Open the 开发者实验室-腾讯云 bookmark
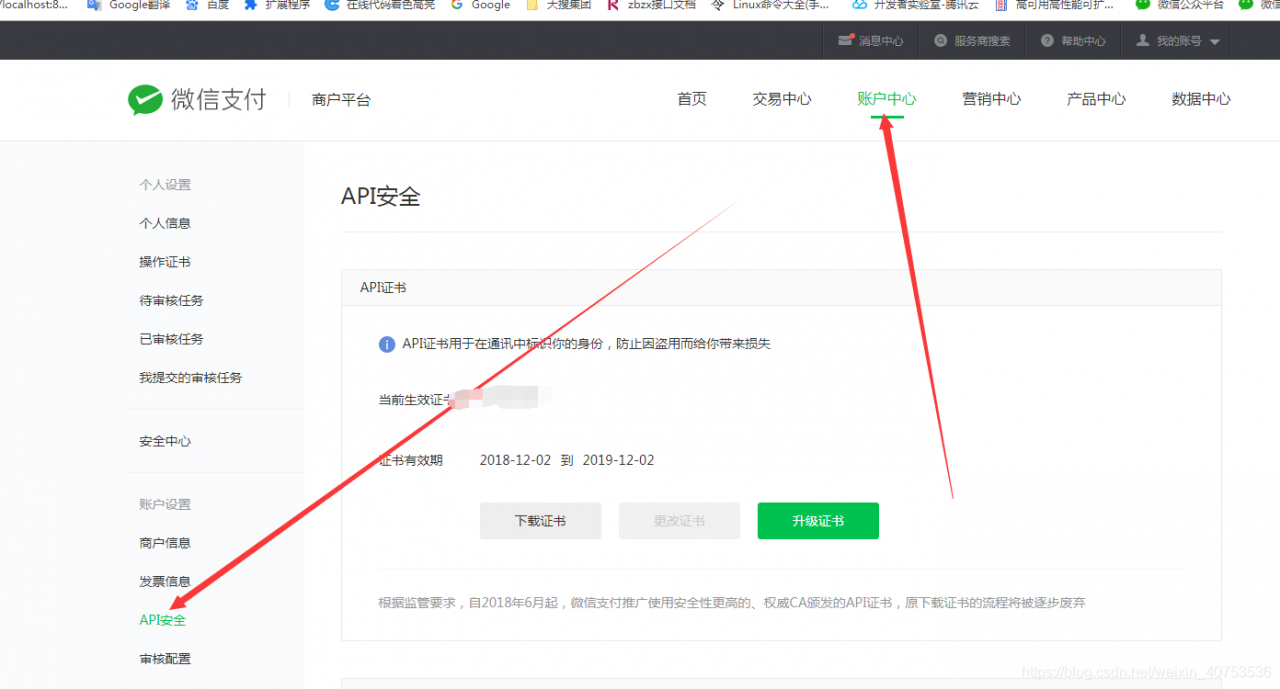Image resolution: width=1280 pixels, height=689 pixels. pyautogui.click(x=916, y=5)
